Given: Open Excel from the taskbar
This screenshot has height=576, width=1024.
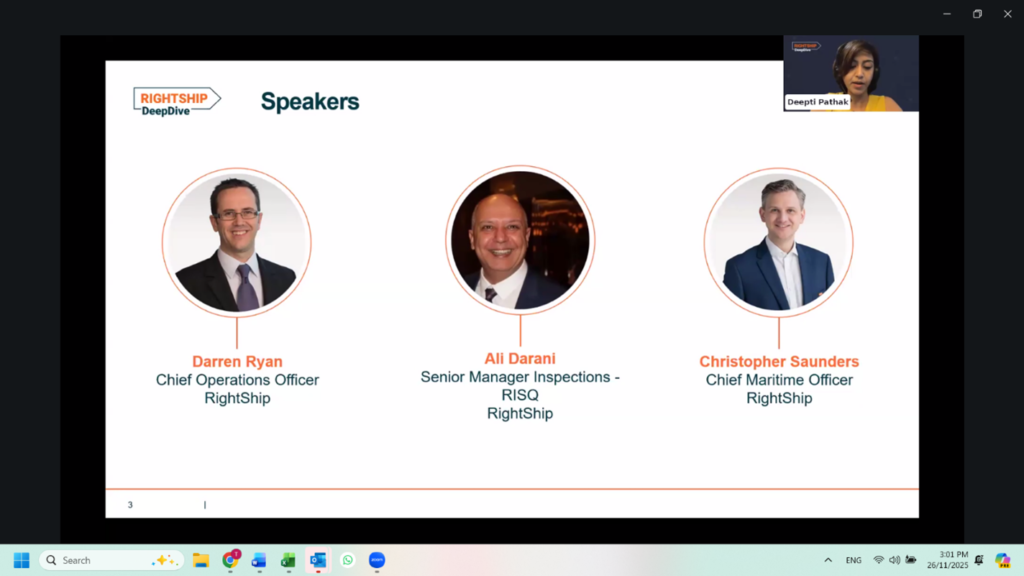Looking at the screenshot, I should click(288, 560).
